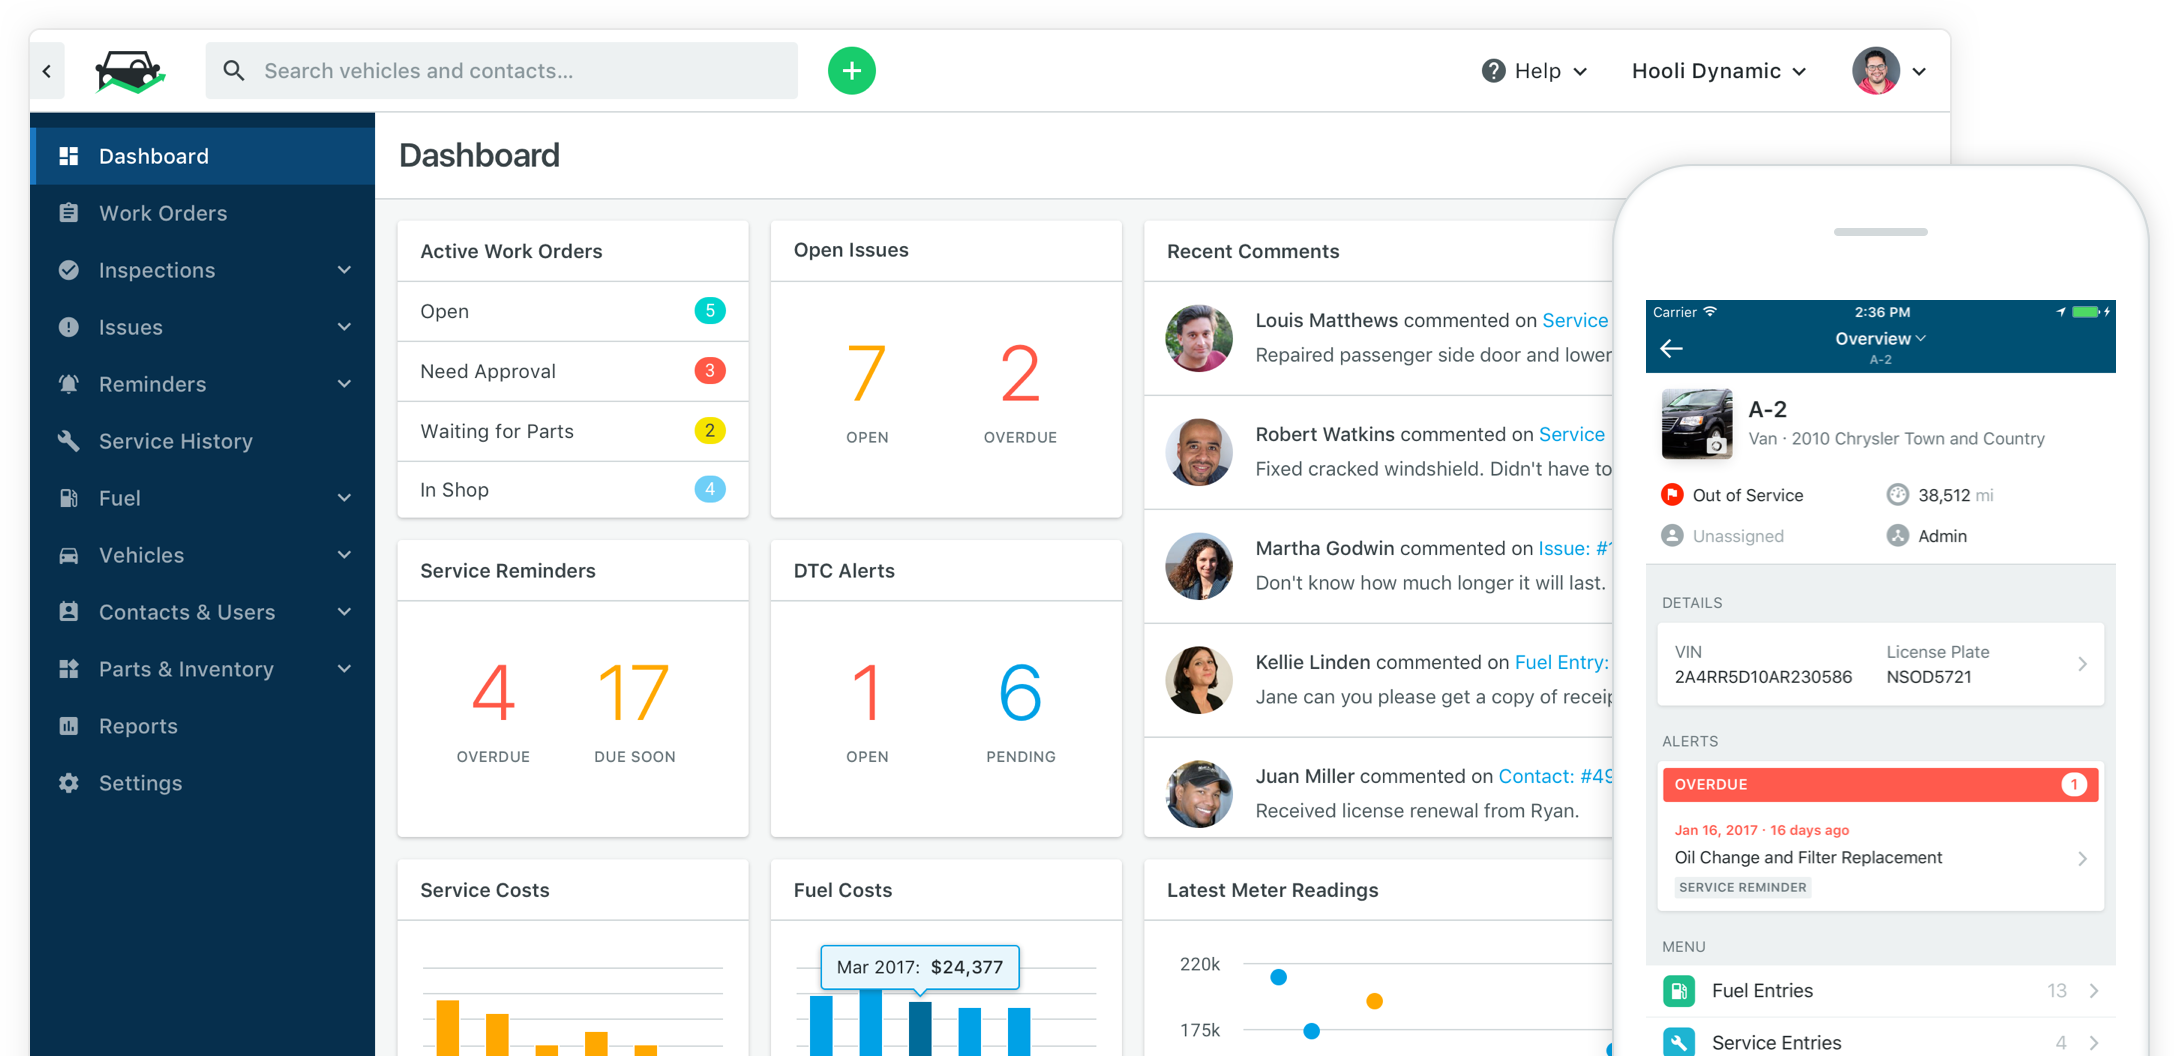The image size is (2174, 1056).
Task: Go to Dashboard in the sidebar
Action: pos(203,156)
